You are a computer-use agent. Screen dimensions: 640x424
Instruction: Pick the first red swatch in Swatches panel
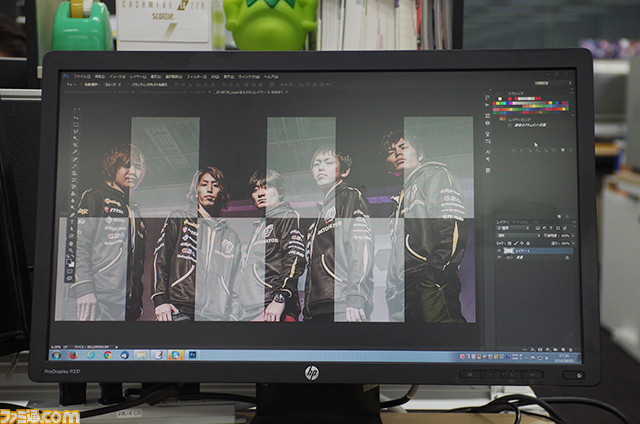click(509, 99)
